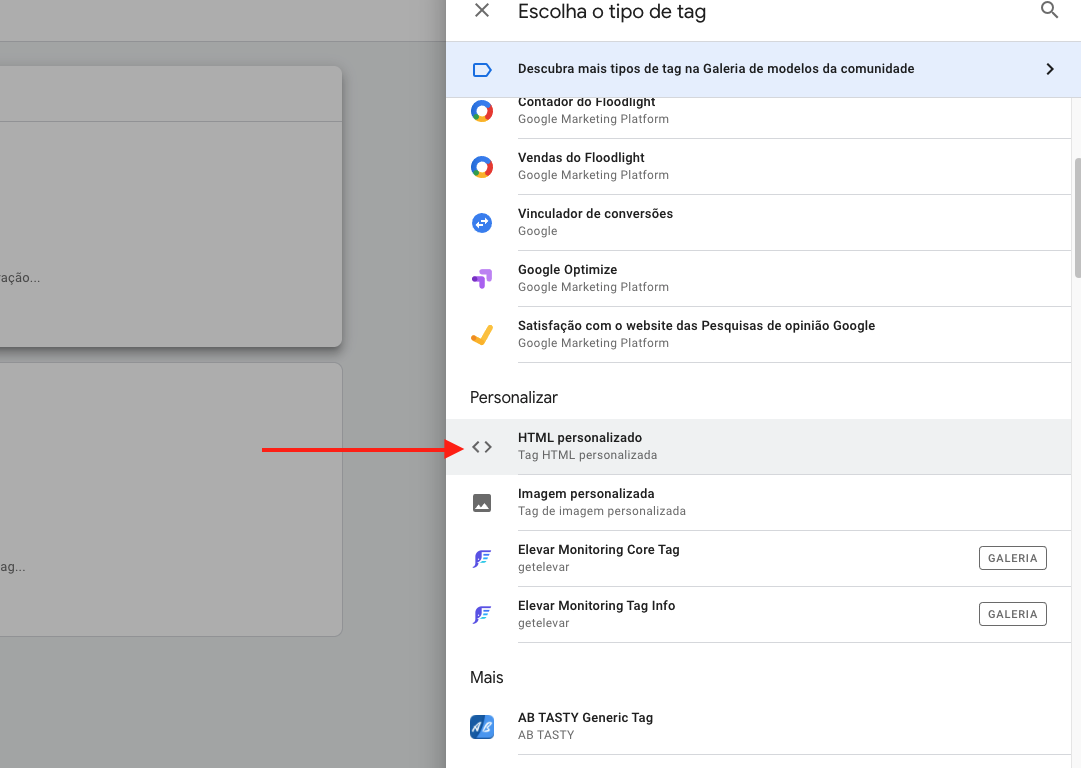Image resolution: width=1081 pixels, height=768 pixels.
Task: Click the orange checkmark survey icon
Action: (482, 334)
